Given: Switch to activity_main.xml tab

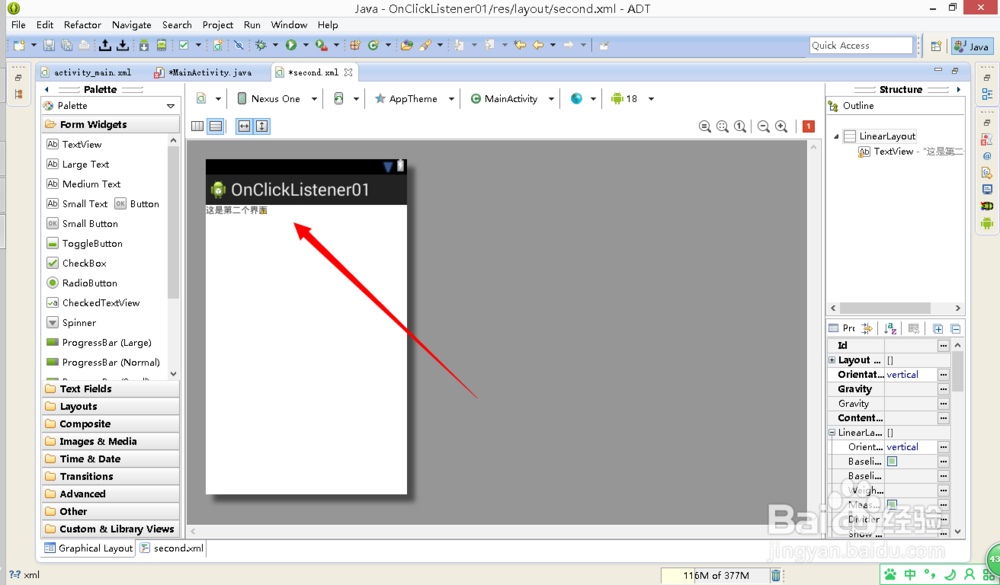Looking at the screenshot, I should pos(86,73).
